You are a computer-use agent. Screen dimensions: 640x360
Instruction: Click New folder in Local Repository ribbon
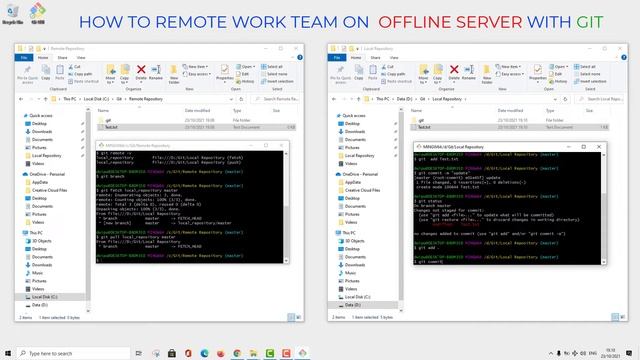[x=487, y=74]
